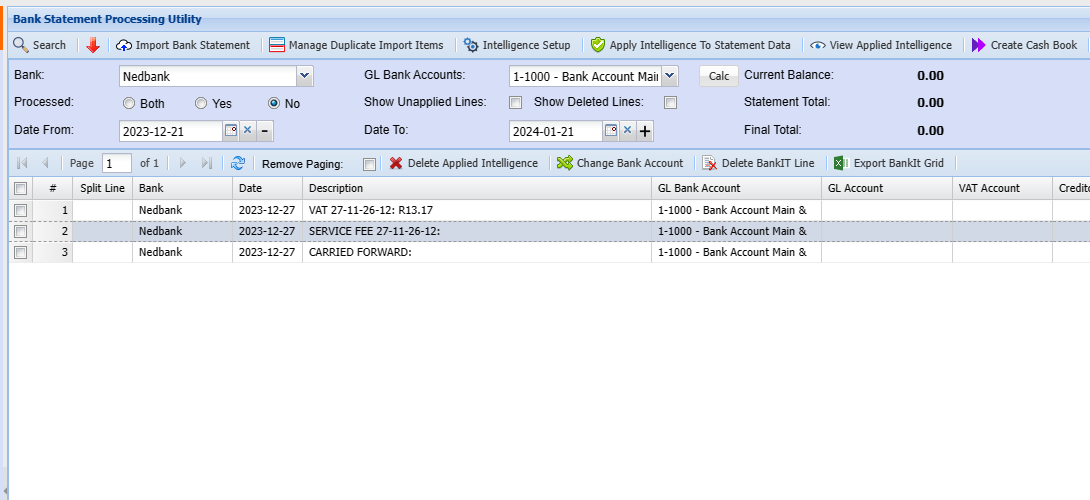
Task: Tick the select-all header checkbox
Action: 21,188
